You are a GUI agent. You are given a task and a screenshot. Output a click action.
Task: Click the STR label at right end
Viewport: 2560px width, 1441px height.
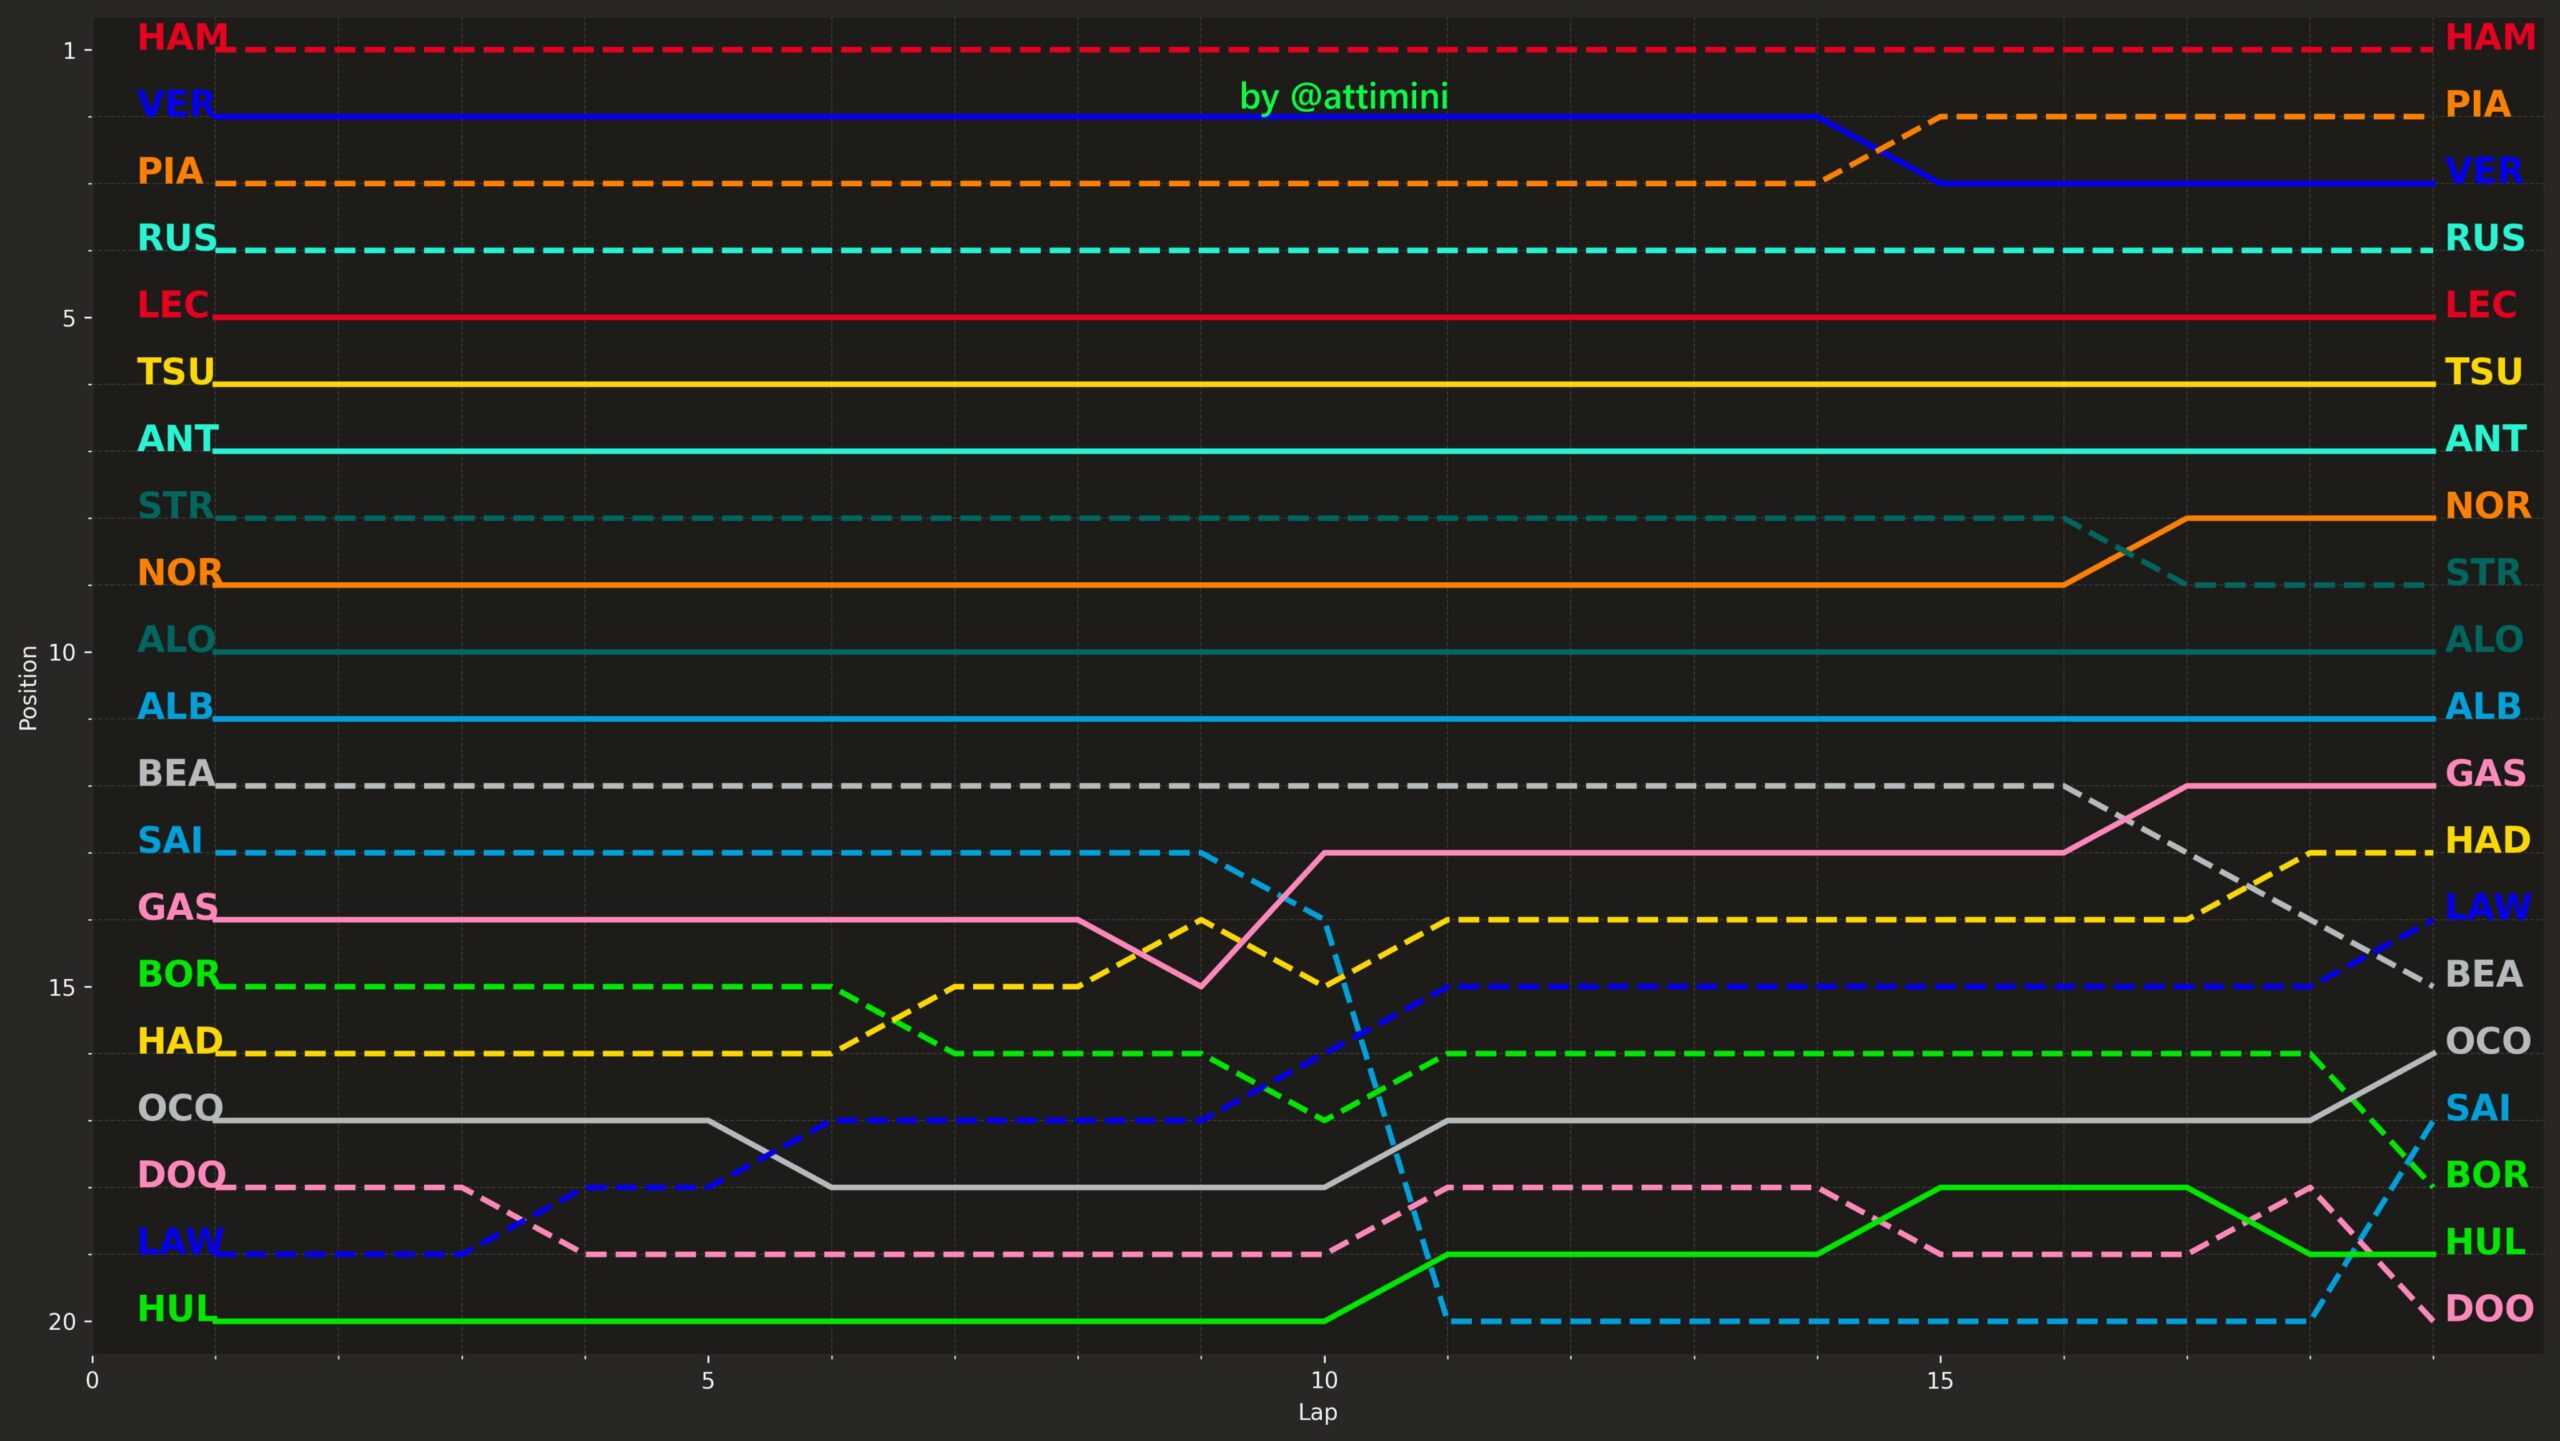(x=2483, y=572)
